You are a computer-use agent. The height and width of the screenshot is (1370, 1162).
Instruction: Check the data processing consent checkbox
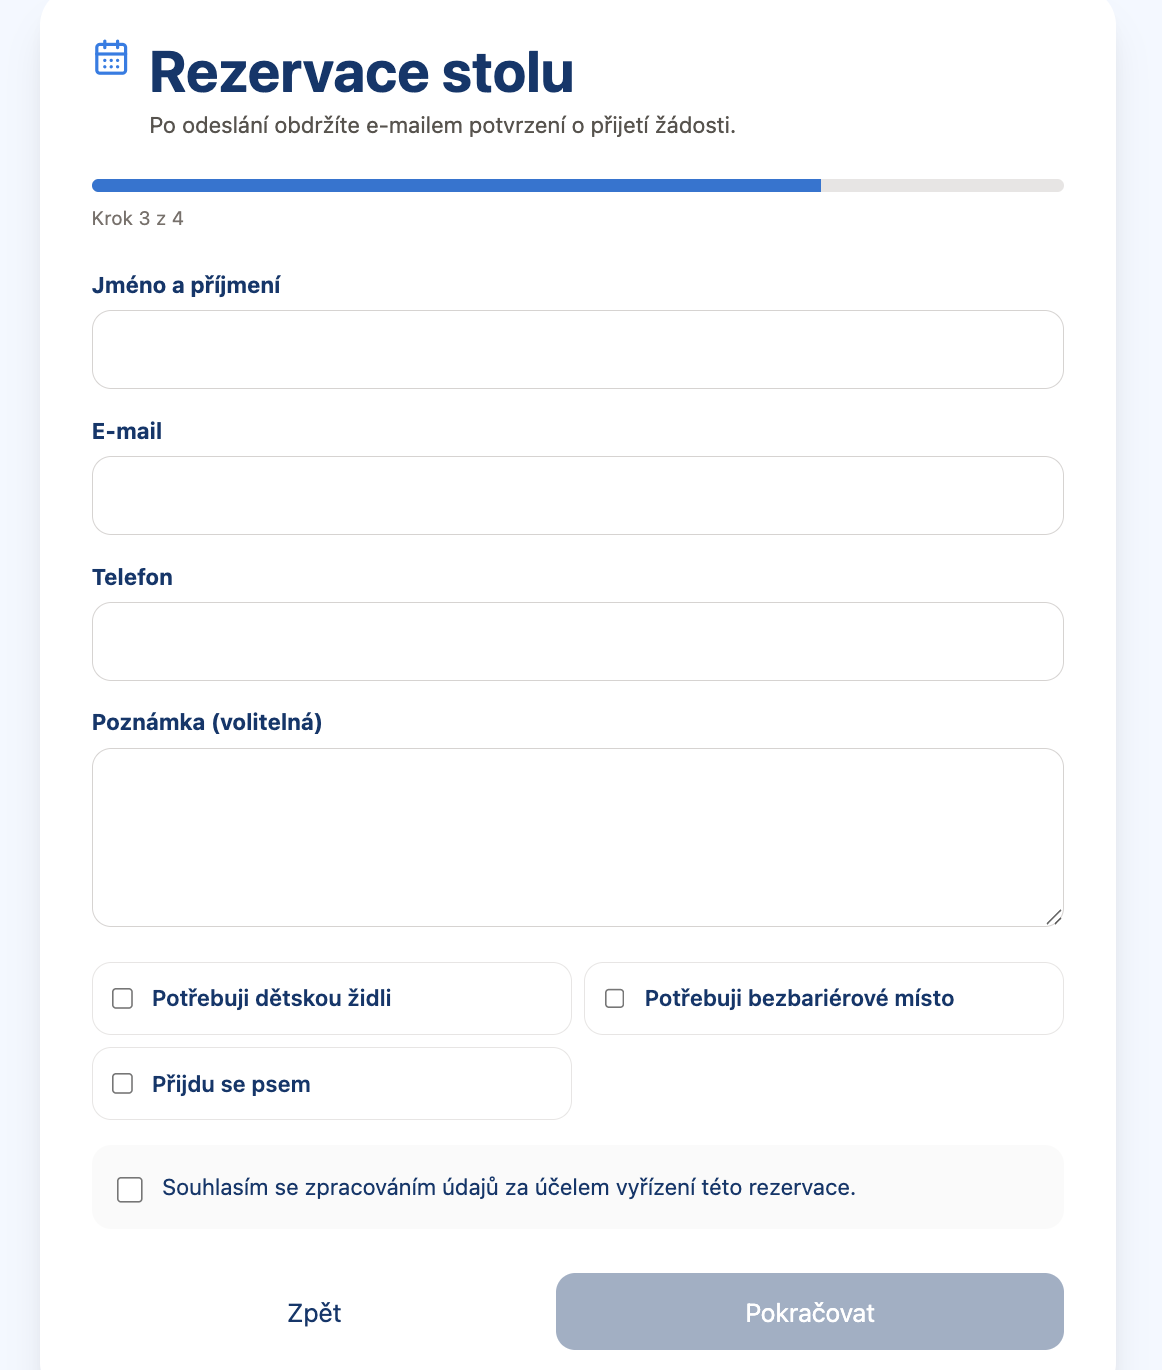(x=130, y=1189)
